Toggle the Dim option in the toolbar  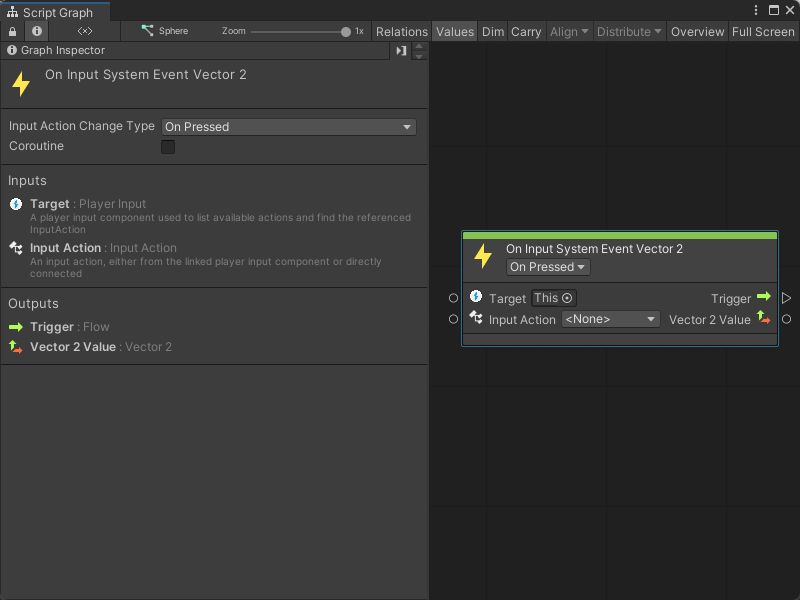tap(492, 31)
